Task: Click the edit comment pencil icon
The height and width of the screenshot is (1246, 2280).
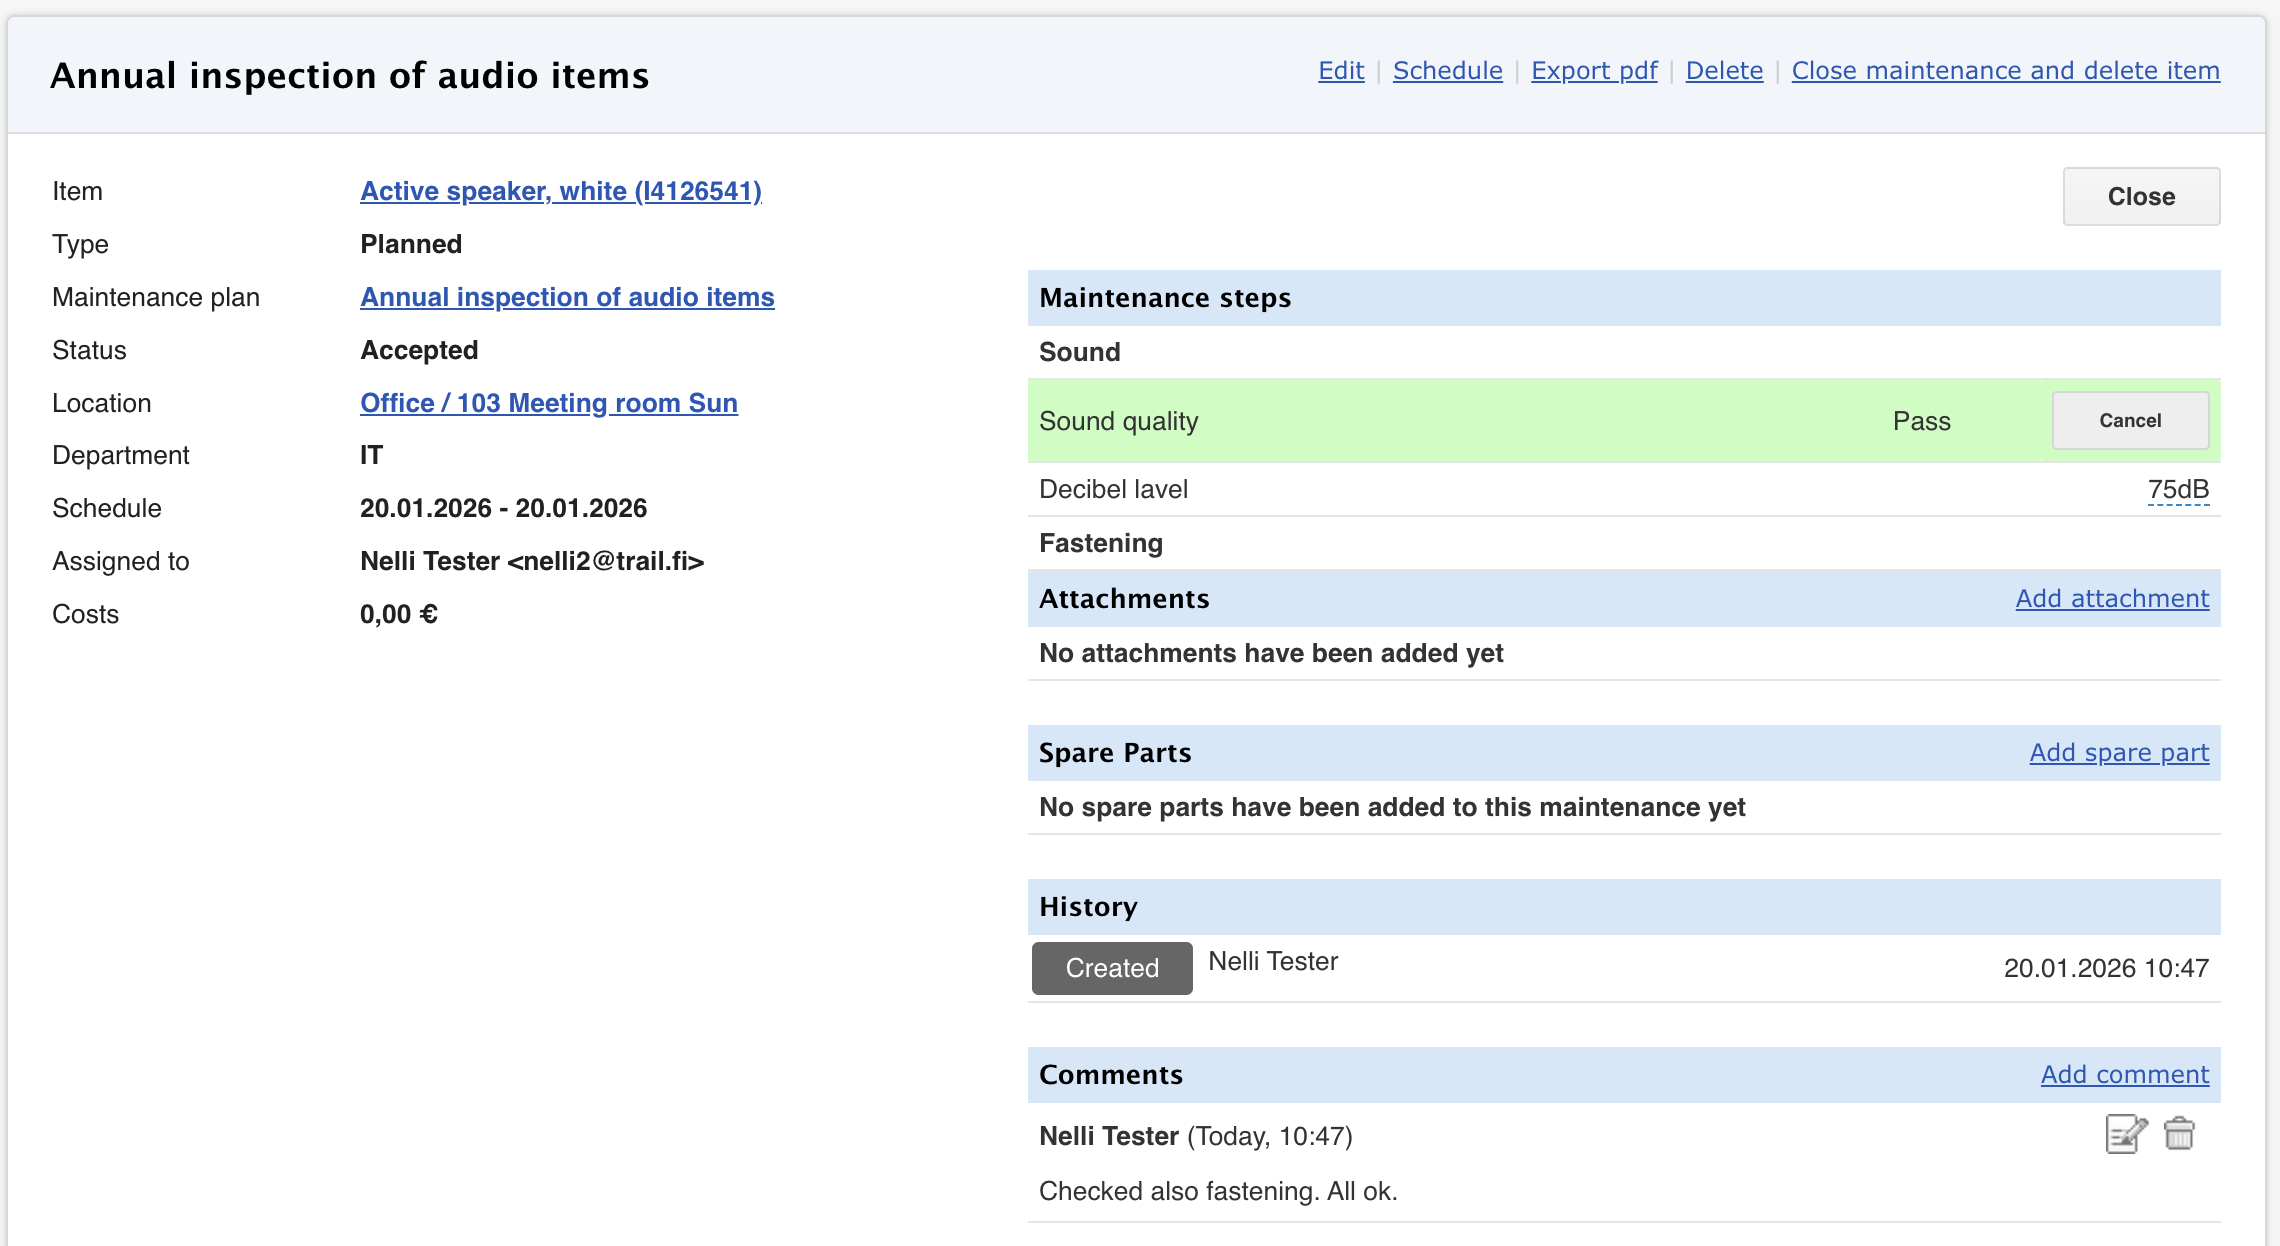Action: click(2125, 1134)
